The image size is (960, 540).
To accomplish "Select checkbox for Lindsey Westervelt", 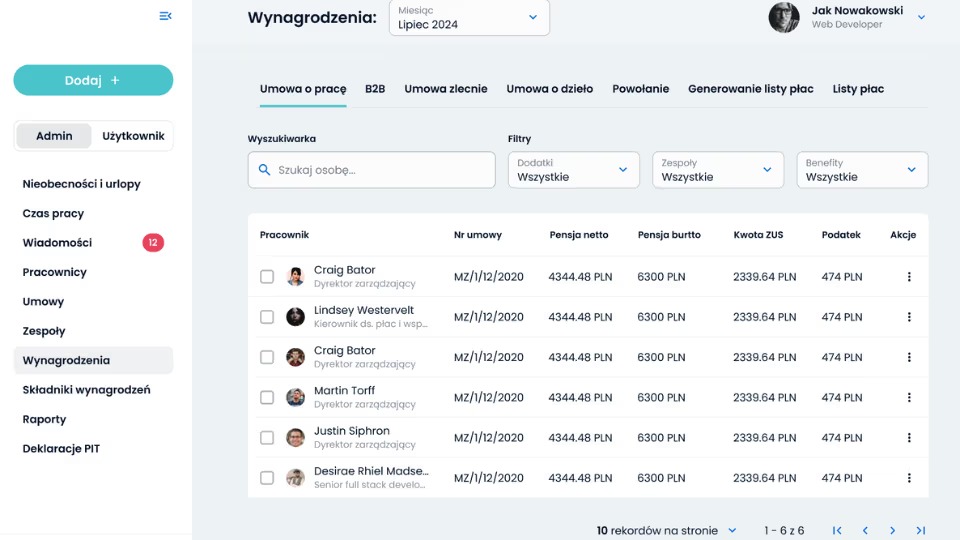I will click(267, 317).
